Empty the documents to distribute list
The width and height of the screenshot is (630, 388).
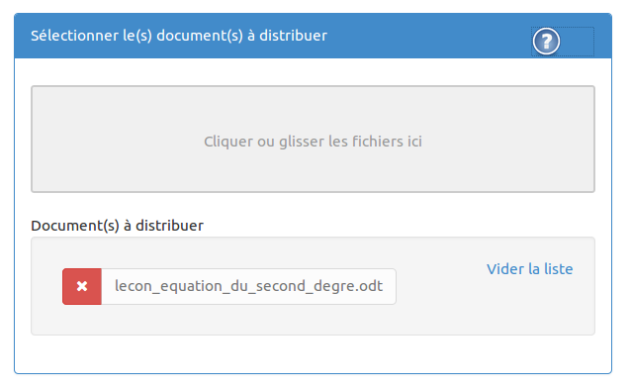530,269
